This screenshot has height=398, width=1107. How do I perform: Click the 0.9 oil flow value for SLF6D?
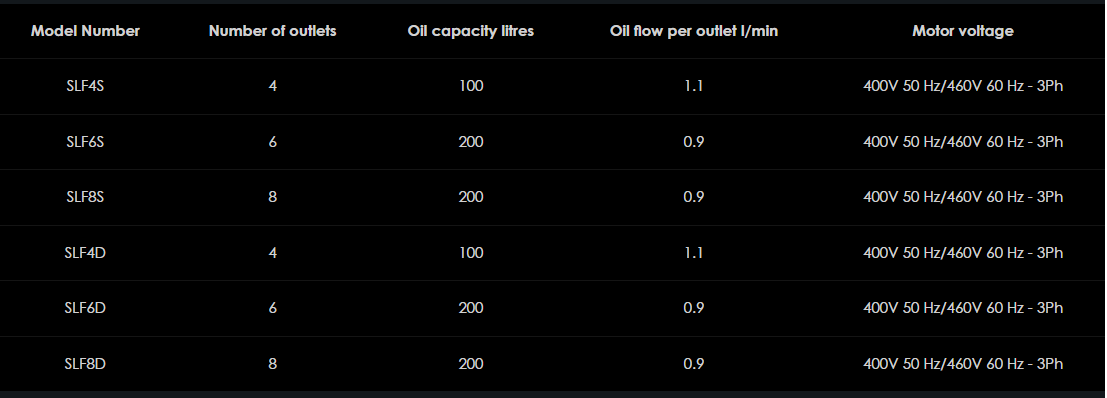[694, 308]
